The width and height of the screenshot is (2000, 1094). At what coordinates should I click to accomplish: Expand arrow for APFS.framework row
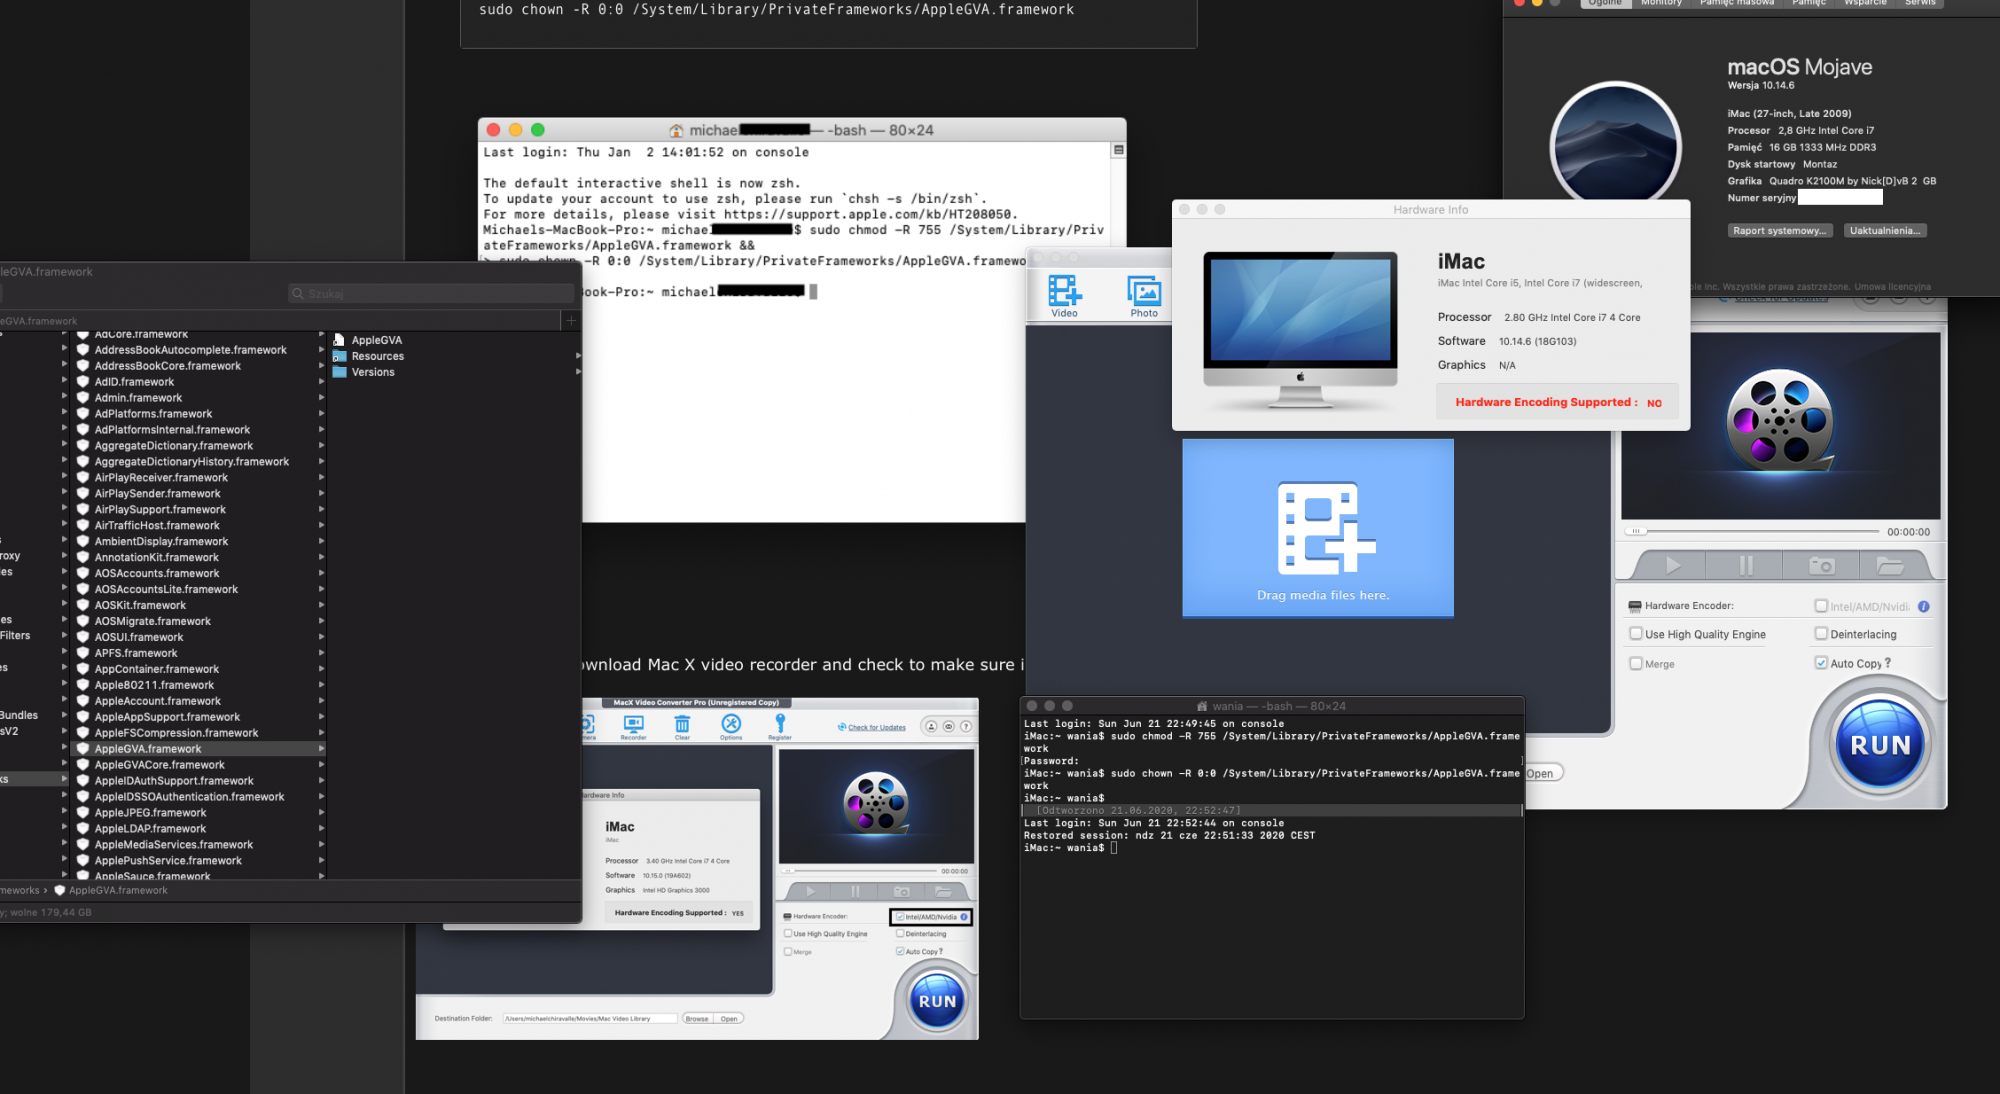[x=321, y=653]
